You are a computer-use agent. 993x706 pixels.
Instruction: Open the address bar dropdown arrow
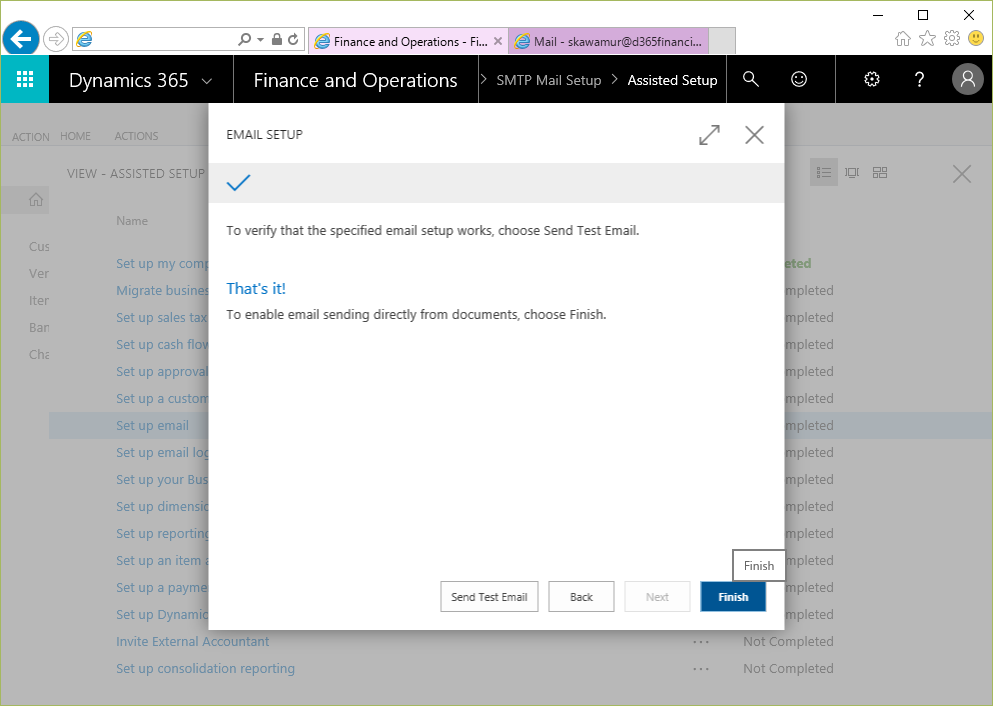[260, 39]
